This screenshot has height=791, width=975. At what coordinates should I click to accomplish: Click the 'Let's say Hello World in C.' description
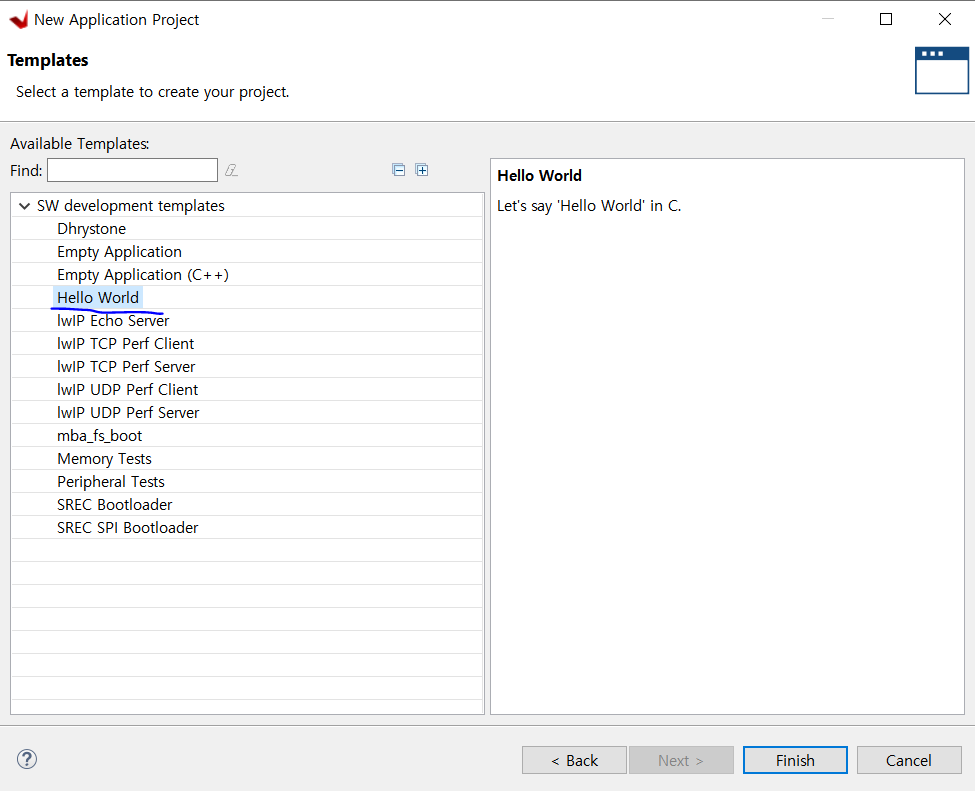click(589, 206)
